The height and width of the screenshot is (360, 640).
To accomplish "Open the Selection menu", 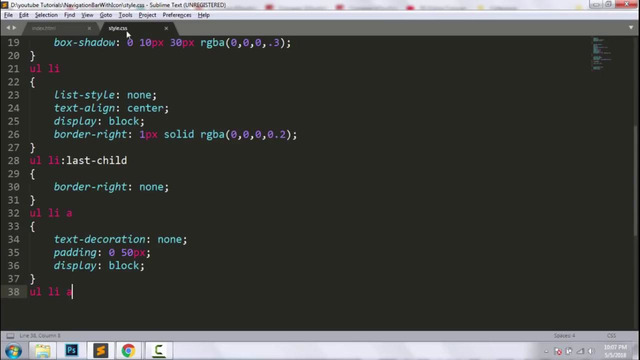I will click(46, 15).
